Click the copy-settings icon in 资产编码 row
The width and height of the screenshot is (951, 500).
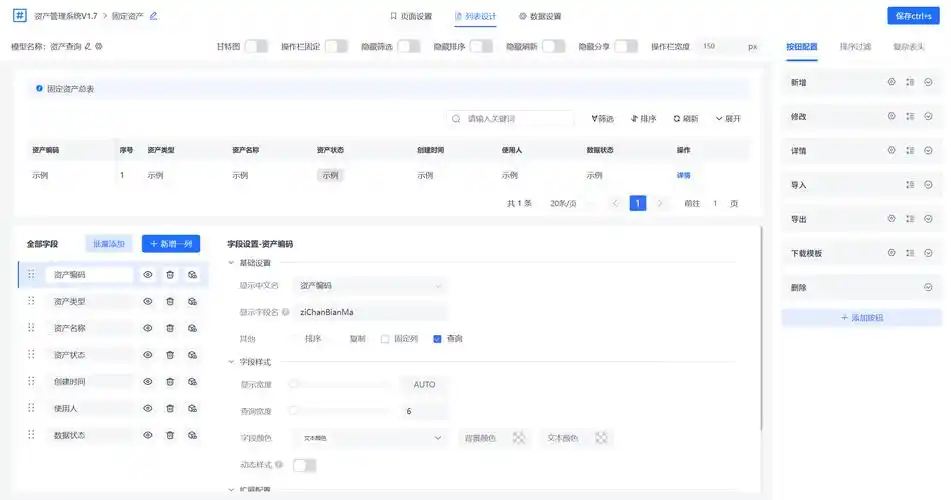(x=192, y=275)
